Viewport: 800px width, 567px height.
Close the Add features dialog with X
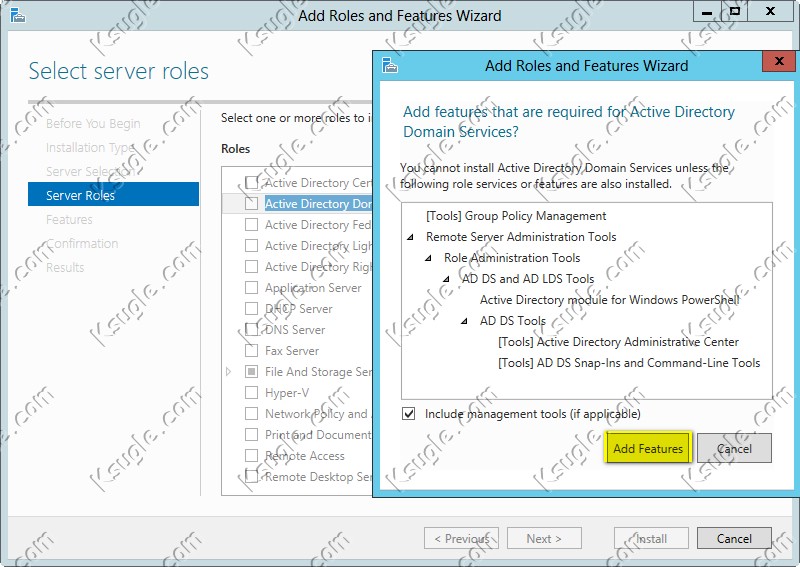(779, 61)
